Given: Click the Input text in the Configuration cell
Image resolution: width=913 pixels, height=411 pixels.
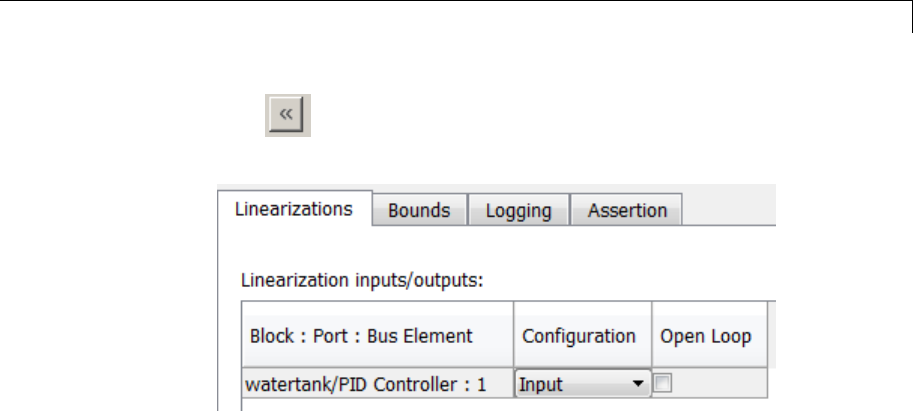Looking at the screenshot, I should click(541, 384).
